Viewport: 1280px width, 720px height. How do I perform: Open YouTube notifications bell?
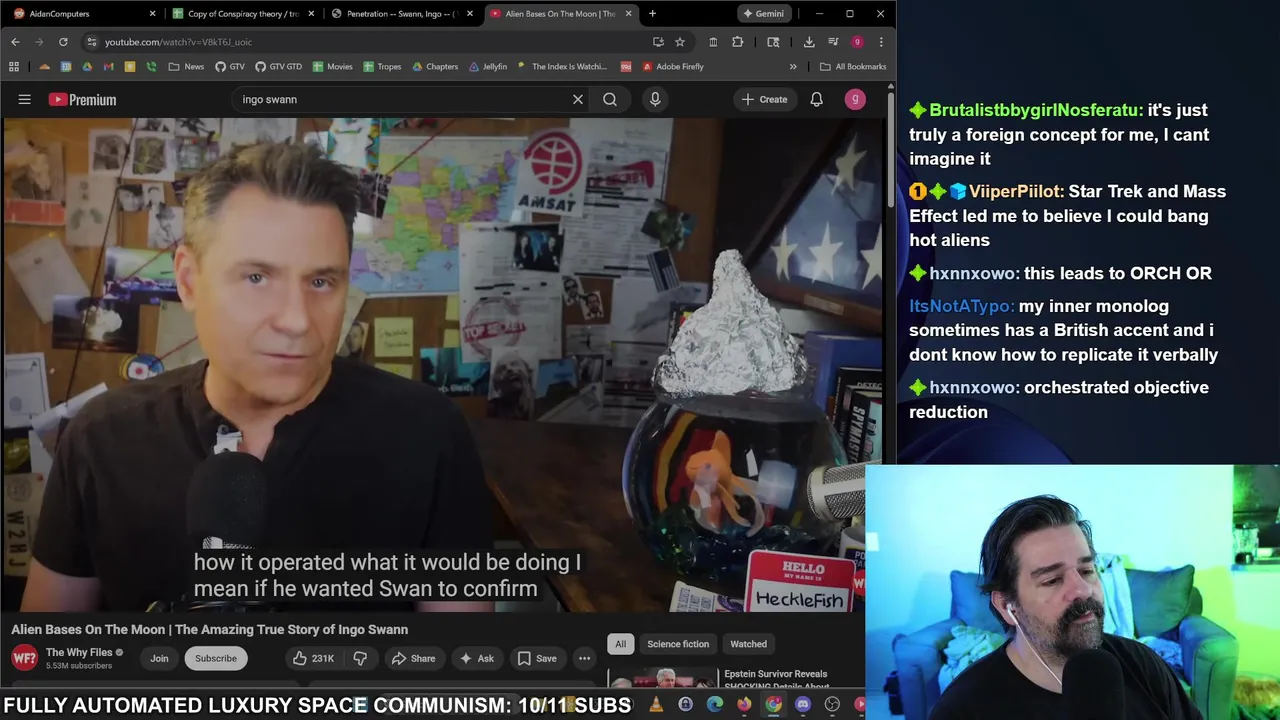(x=816, y=99)
